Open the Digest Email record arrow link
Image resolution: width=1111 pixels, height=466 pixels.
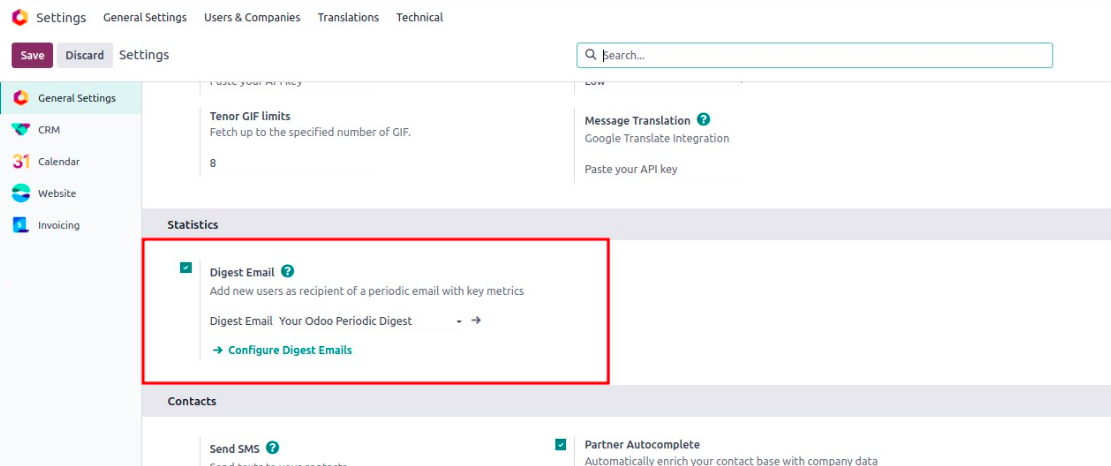[476, 321]
